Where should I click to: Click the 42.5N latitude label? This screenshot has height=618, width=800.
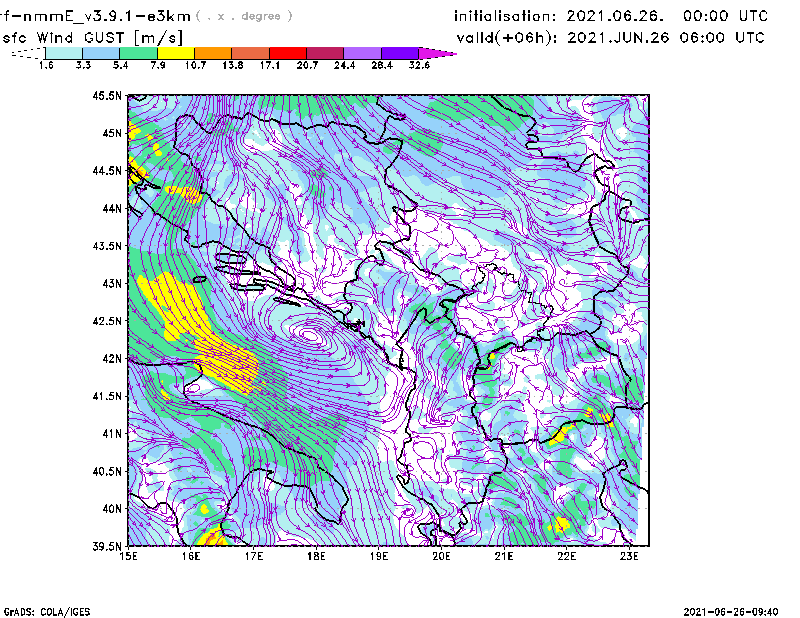click(x=107, y=321)
